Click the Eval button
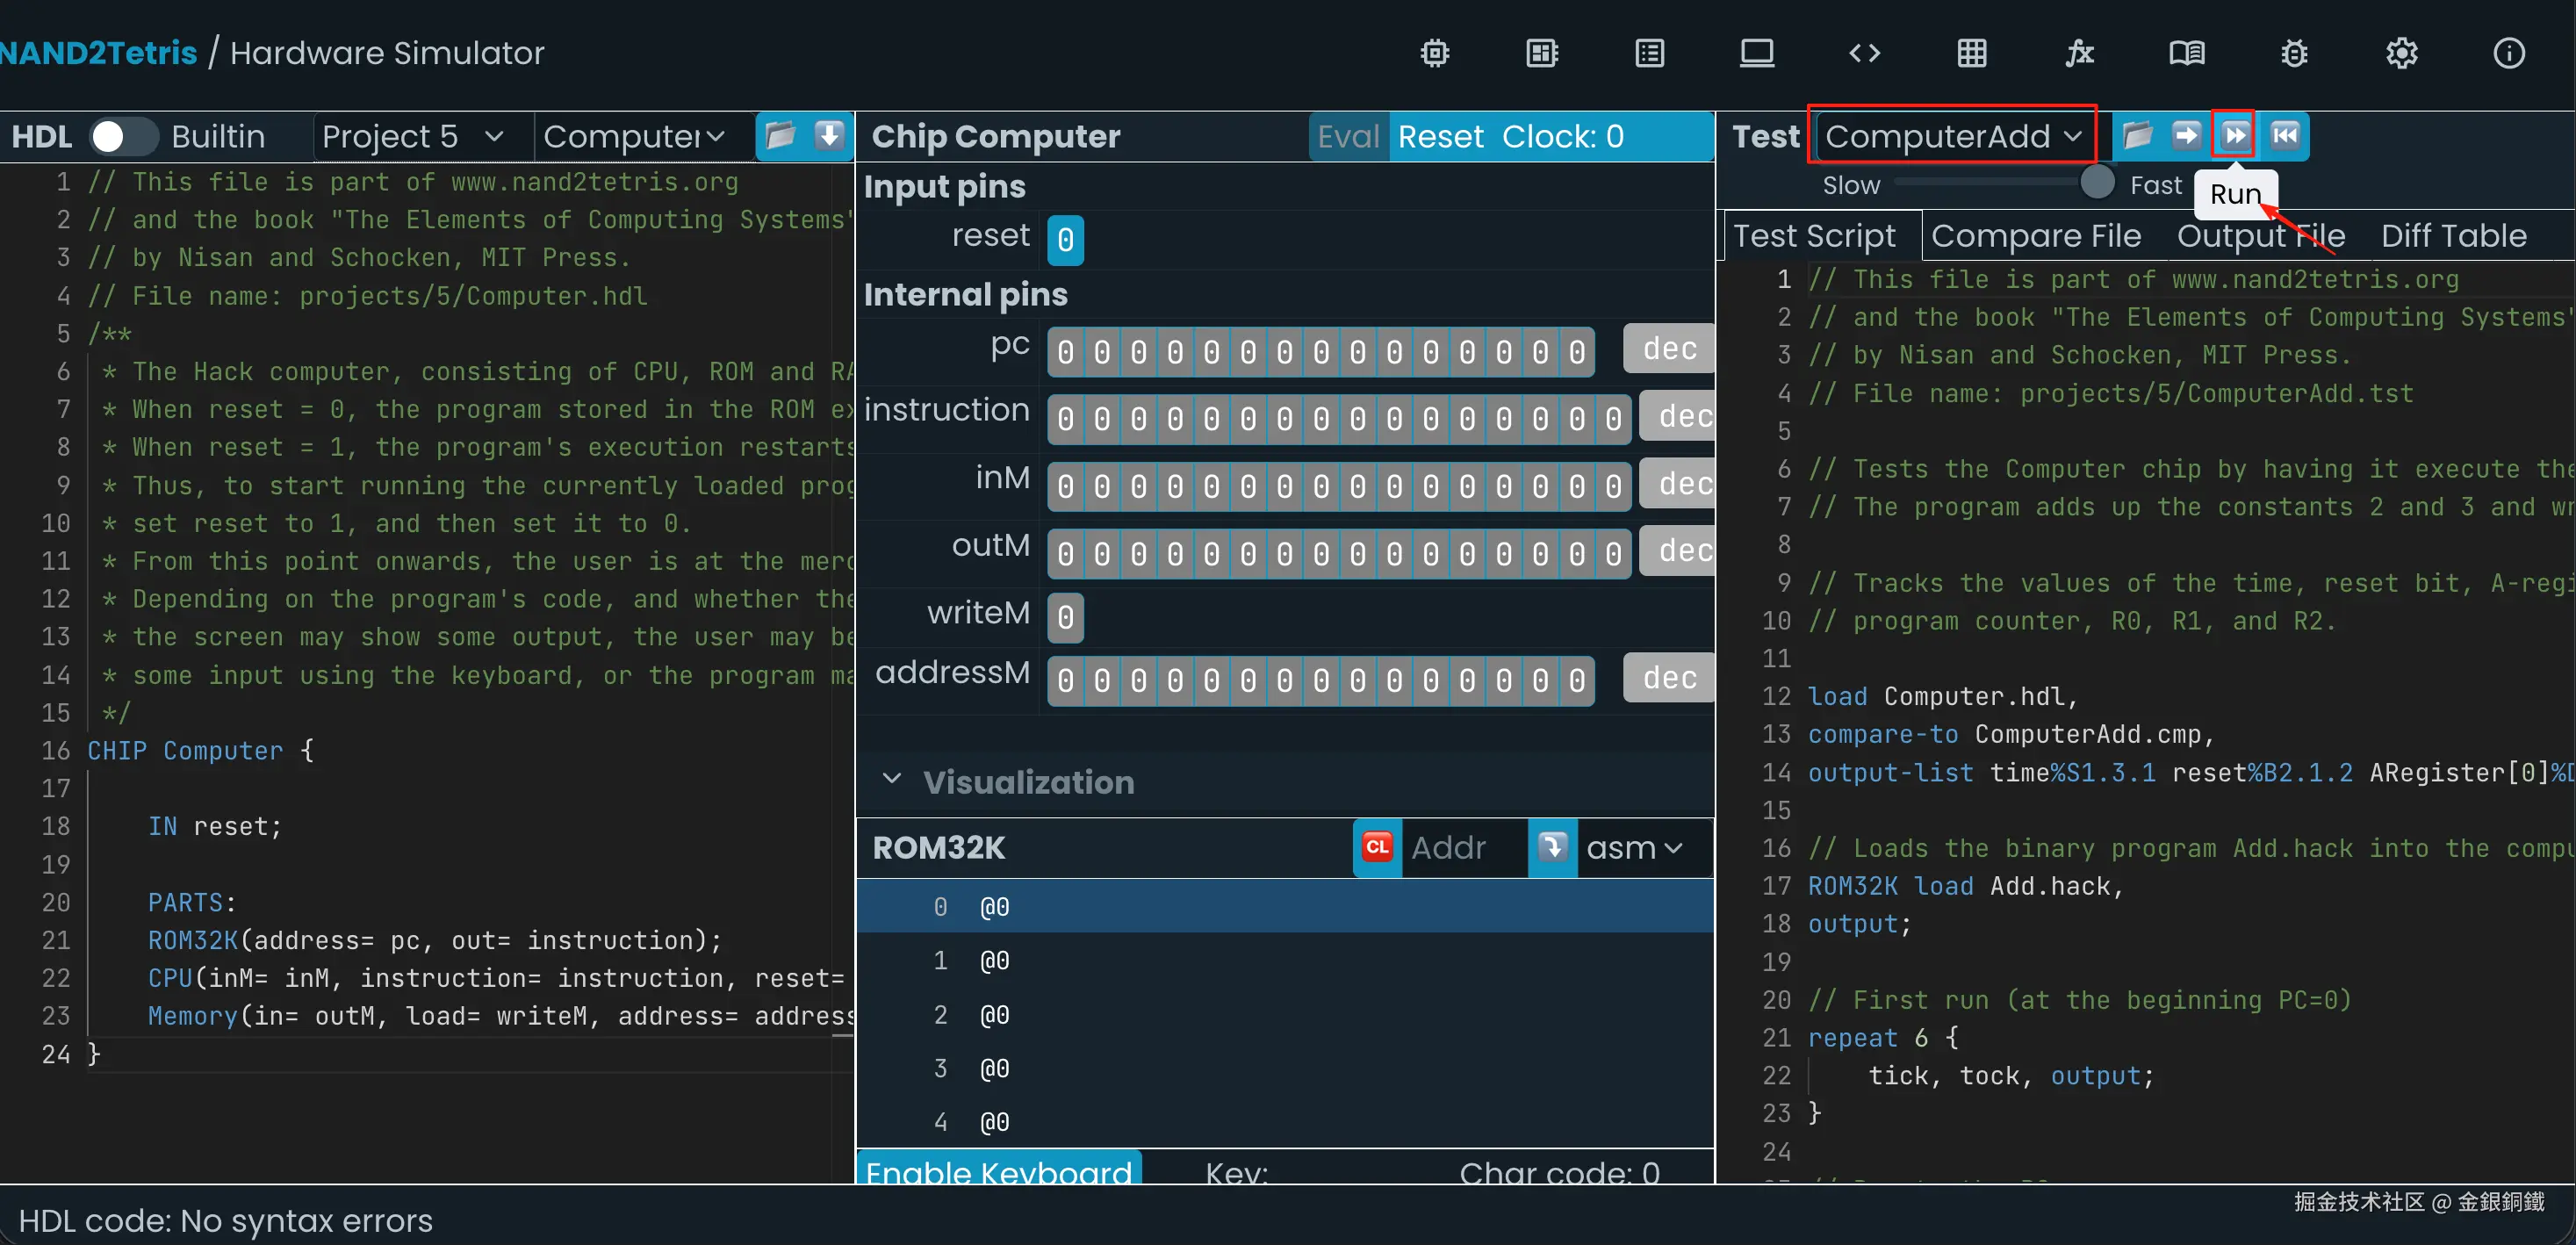2576x1245 pixels. pyautogui.click(x=1348, y=136)
